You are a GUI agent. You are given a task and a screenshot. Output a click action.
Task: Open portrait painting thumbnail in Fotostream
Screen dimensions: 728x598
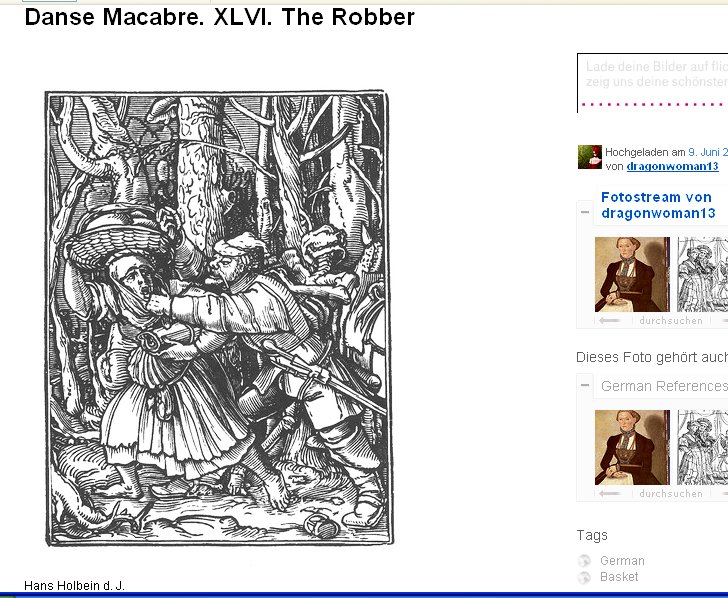click(632, 274)
